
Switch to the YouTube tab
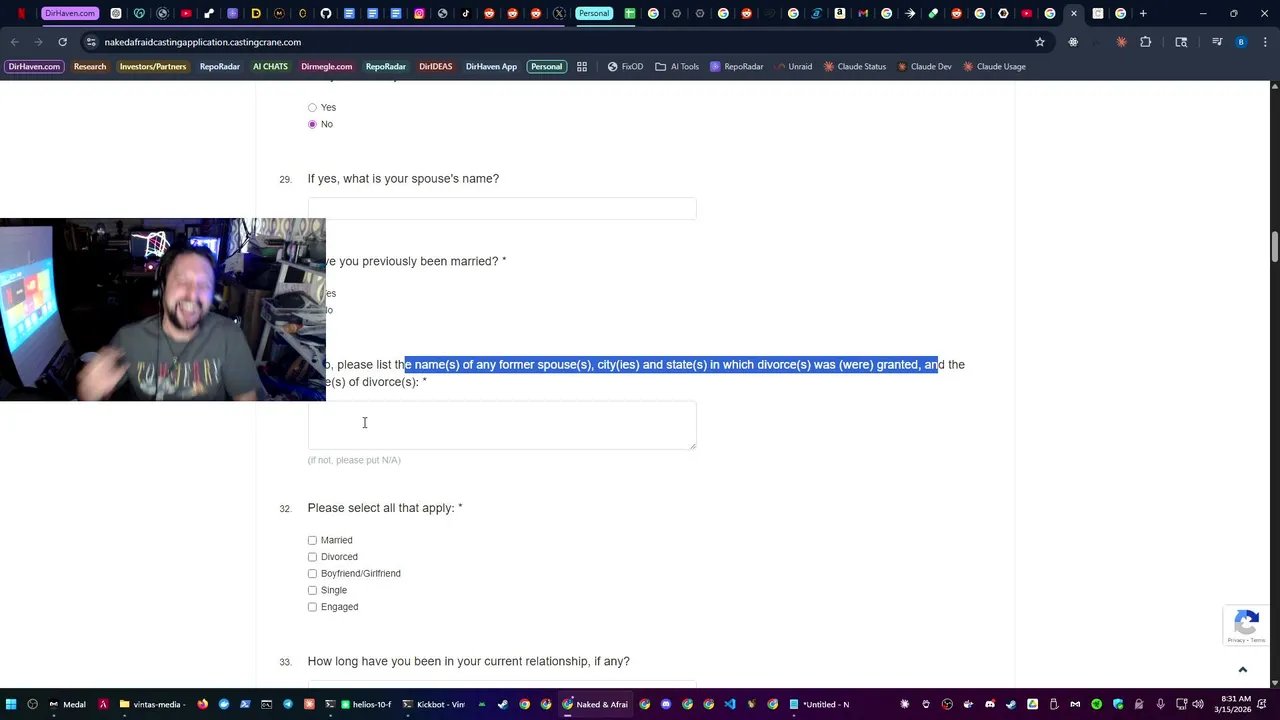(x=186, y=14)
